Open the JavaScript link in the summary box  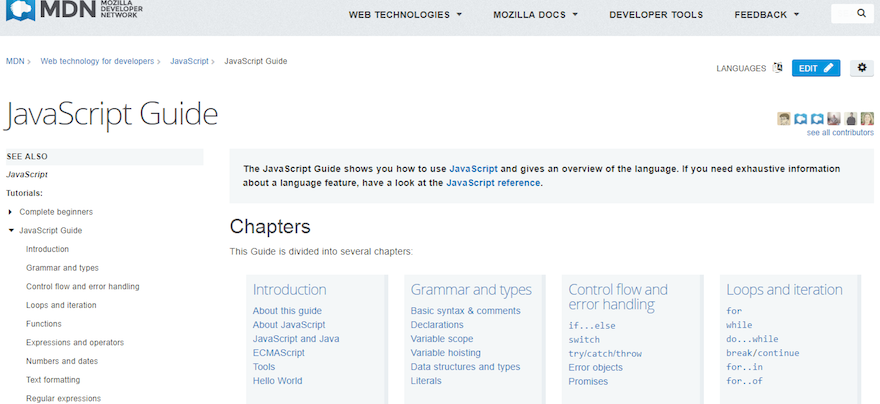click(x=473, y=168)
